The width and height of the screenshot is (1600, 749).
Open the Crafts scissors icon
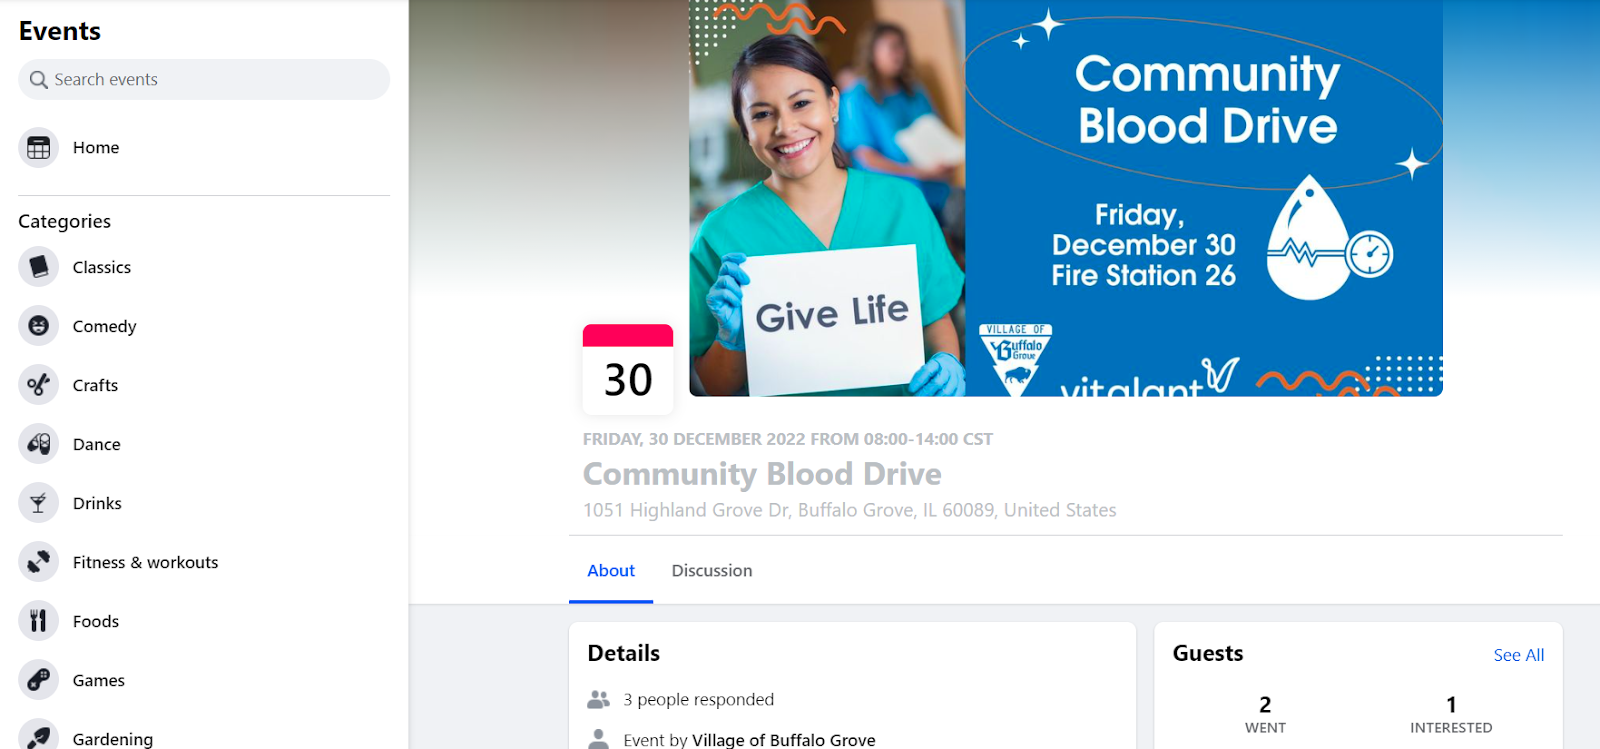pyautogui.click(x=38, y=385)
